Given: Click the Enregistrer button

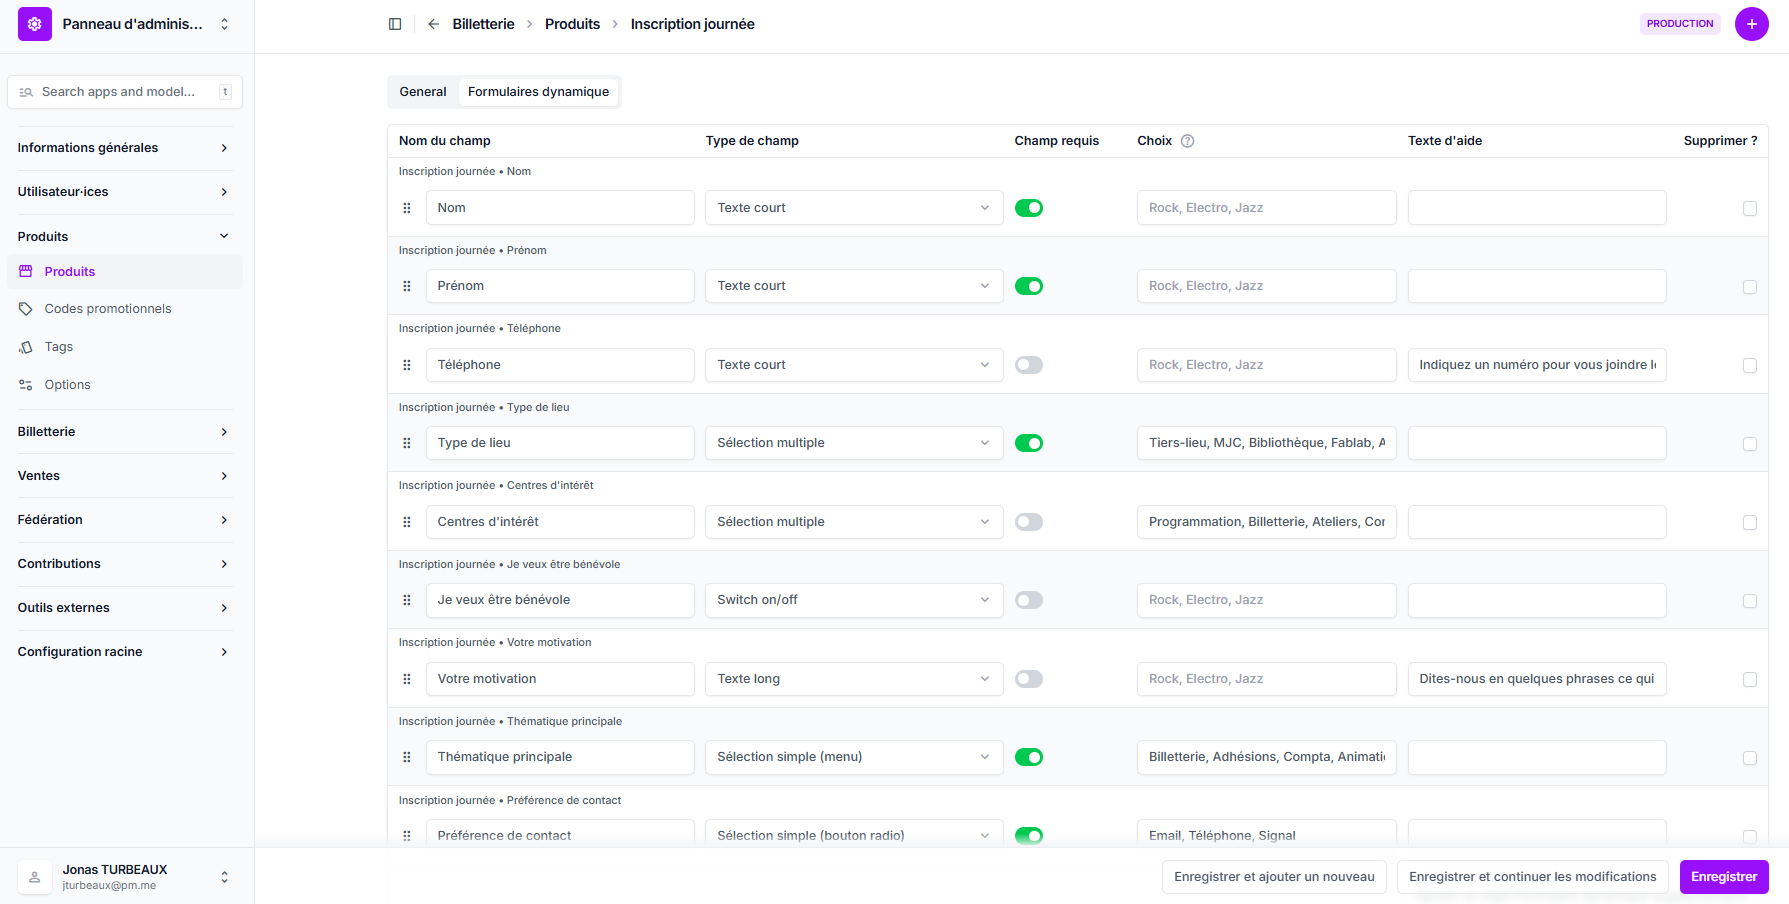Looking at the screenshot, I should pyautogui.click(x=1723, y=877).
